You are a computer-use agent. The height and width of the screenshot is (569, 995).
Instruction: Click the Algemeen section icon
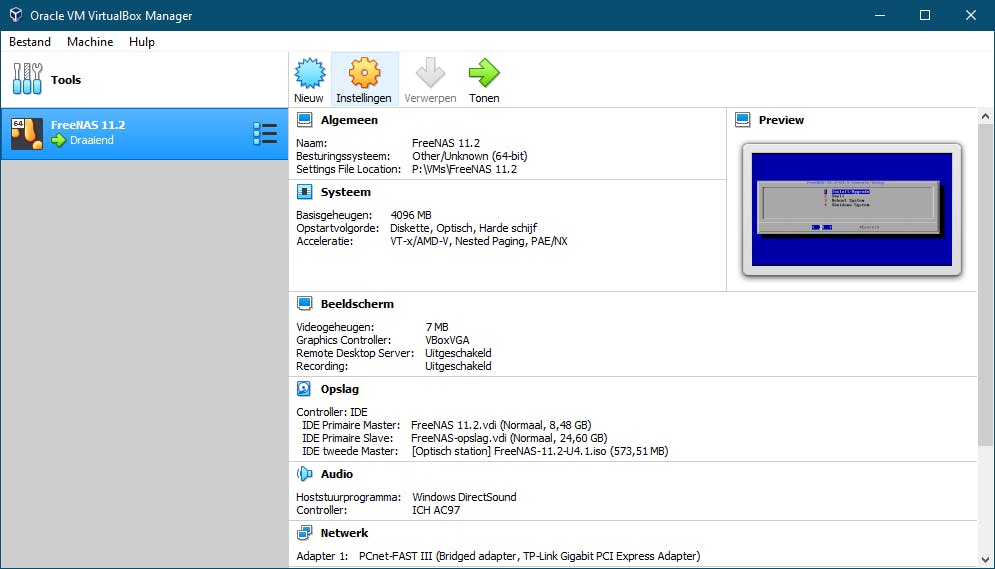(x=305, y=120)
